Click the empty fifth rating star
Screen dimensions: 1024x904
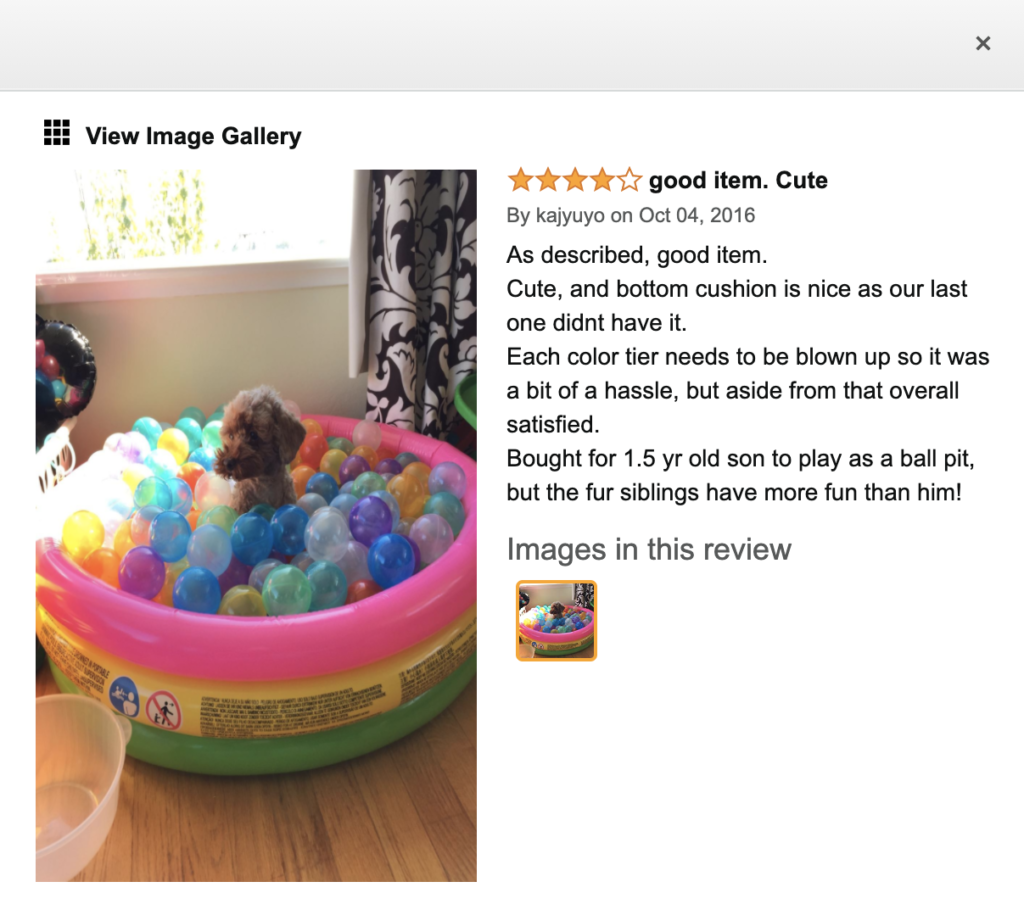629,181
